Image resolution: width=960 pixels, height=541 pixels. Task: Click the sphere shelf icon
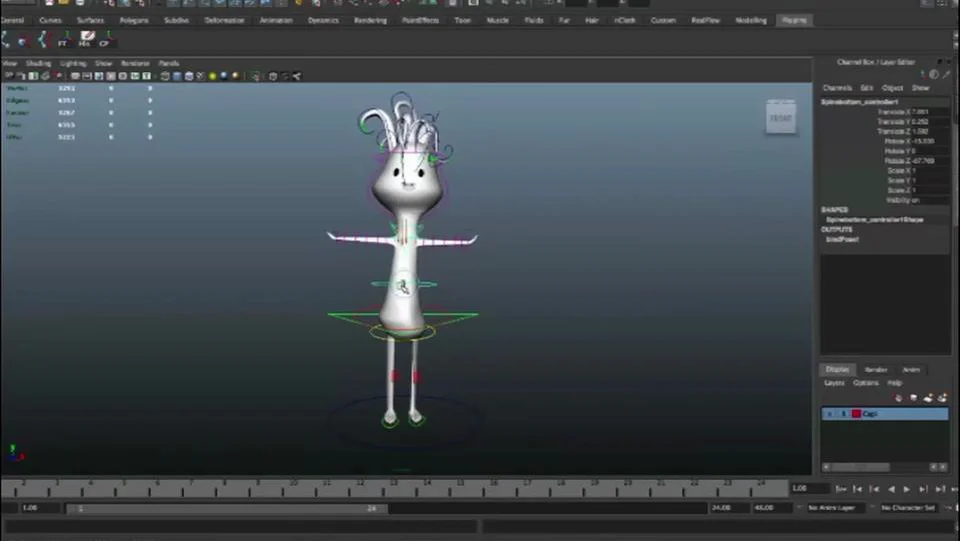coord(23,40)
